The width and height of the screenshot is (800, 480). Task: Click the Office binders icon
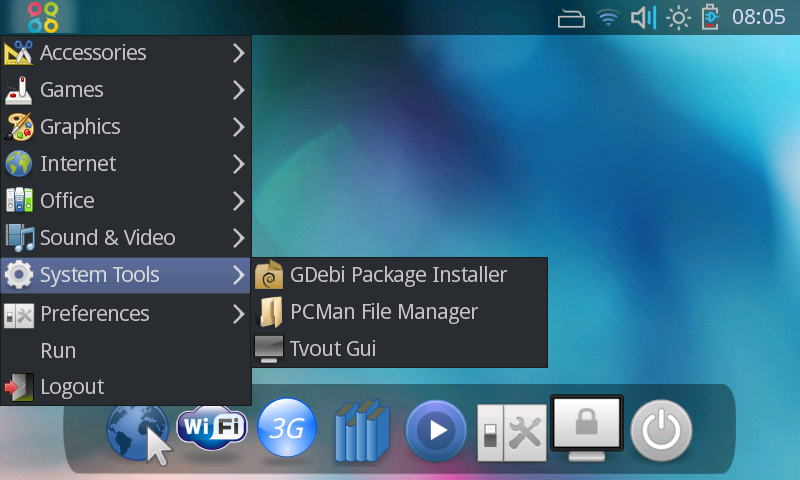tap(19, 200)
